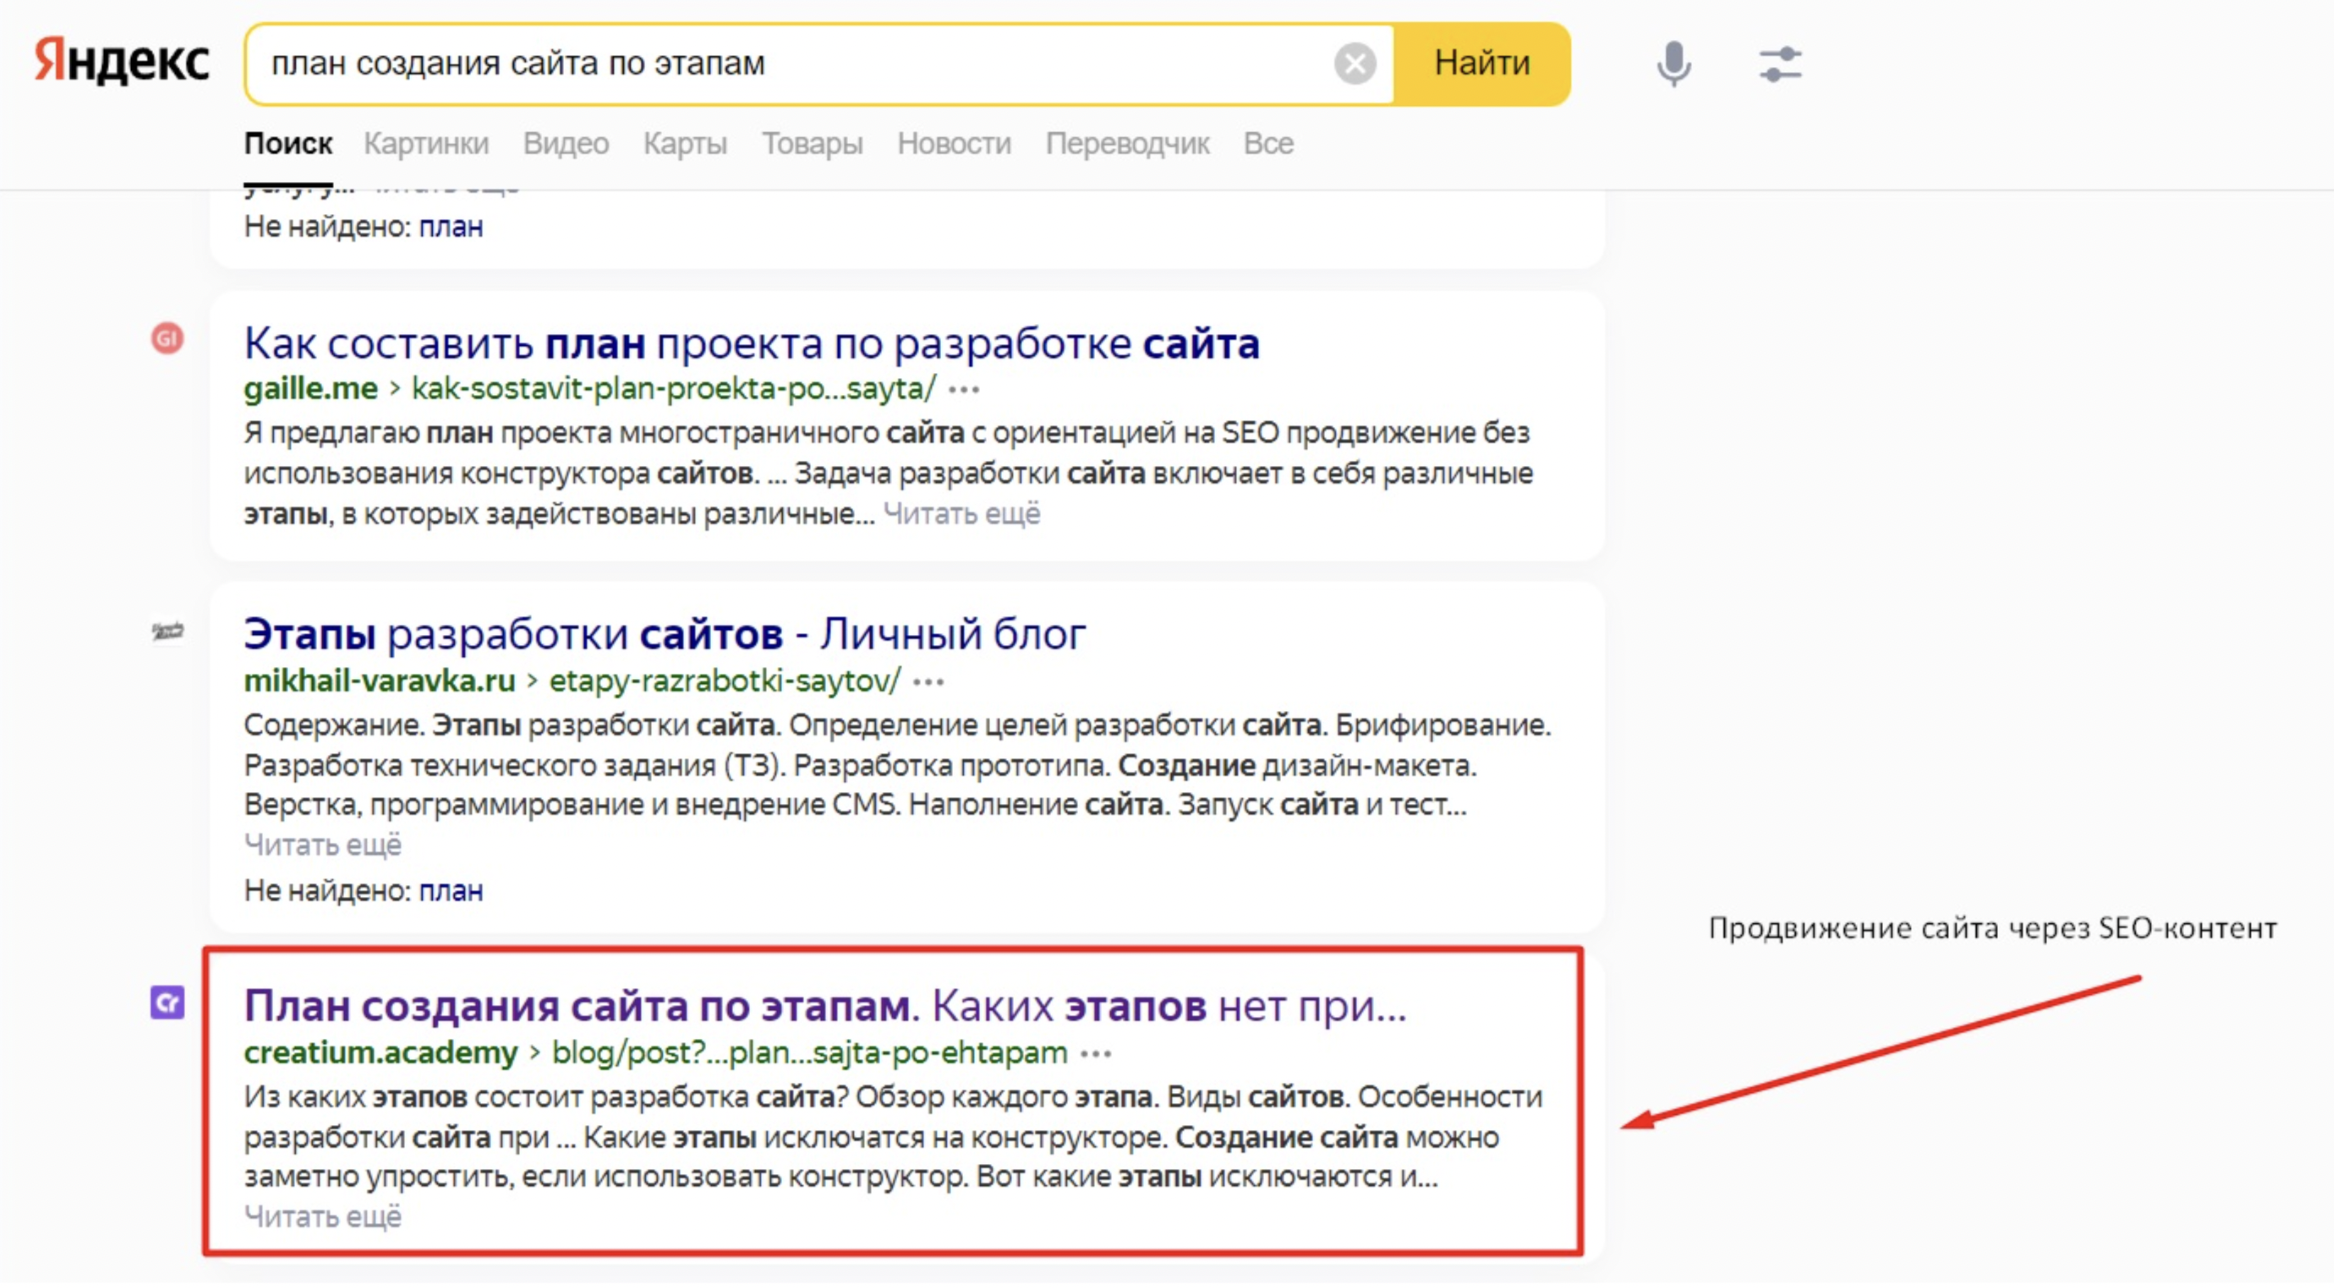Click the etapy-razrabotki-saytov URL path

pyautogui.click(x=725, y=682)
